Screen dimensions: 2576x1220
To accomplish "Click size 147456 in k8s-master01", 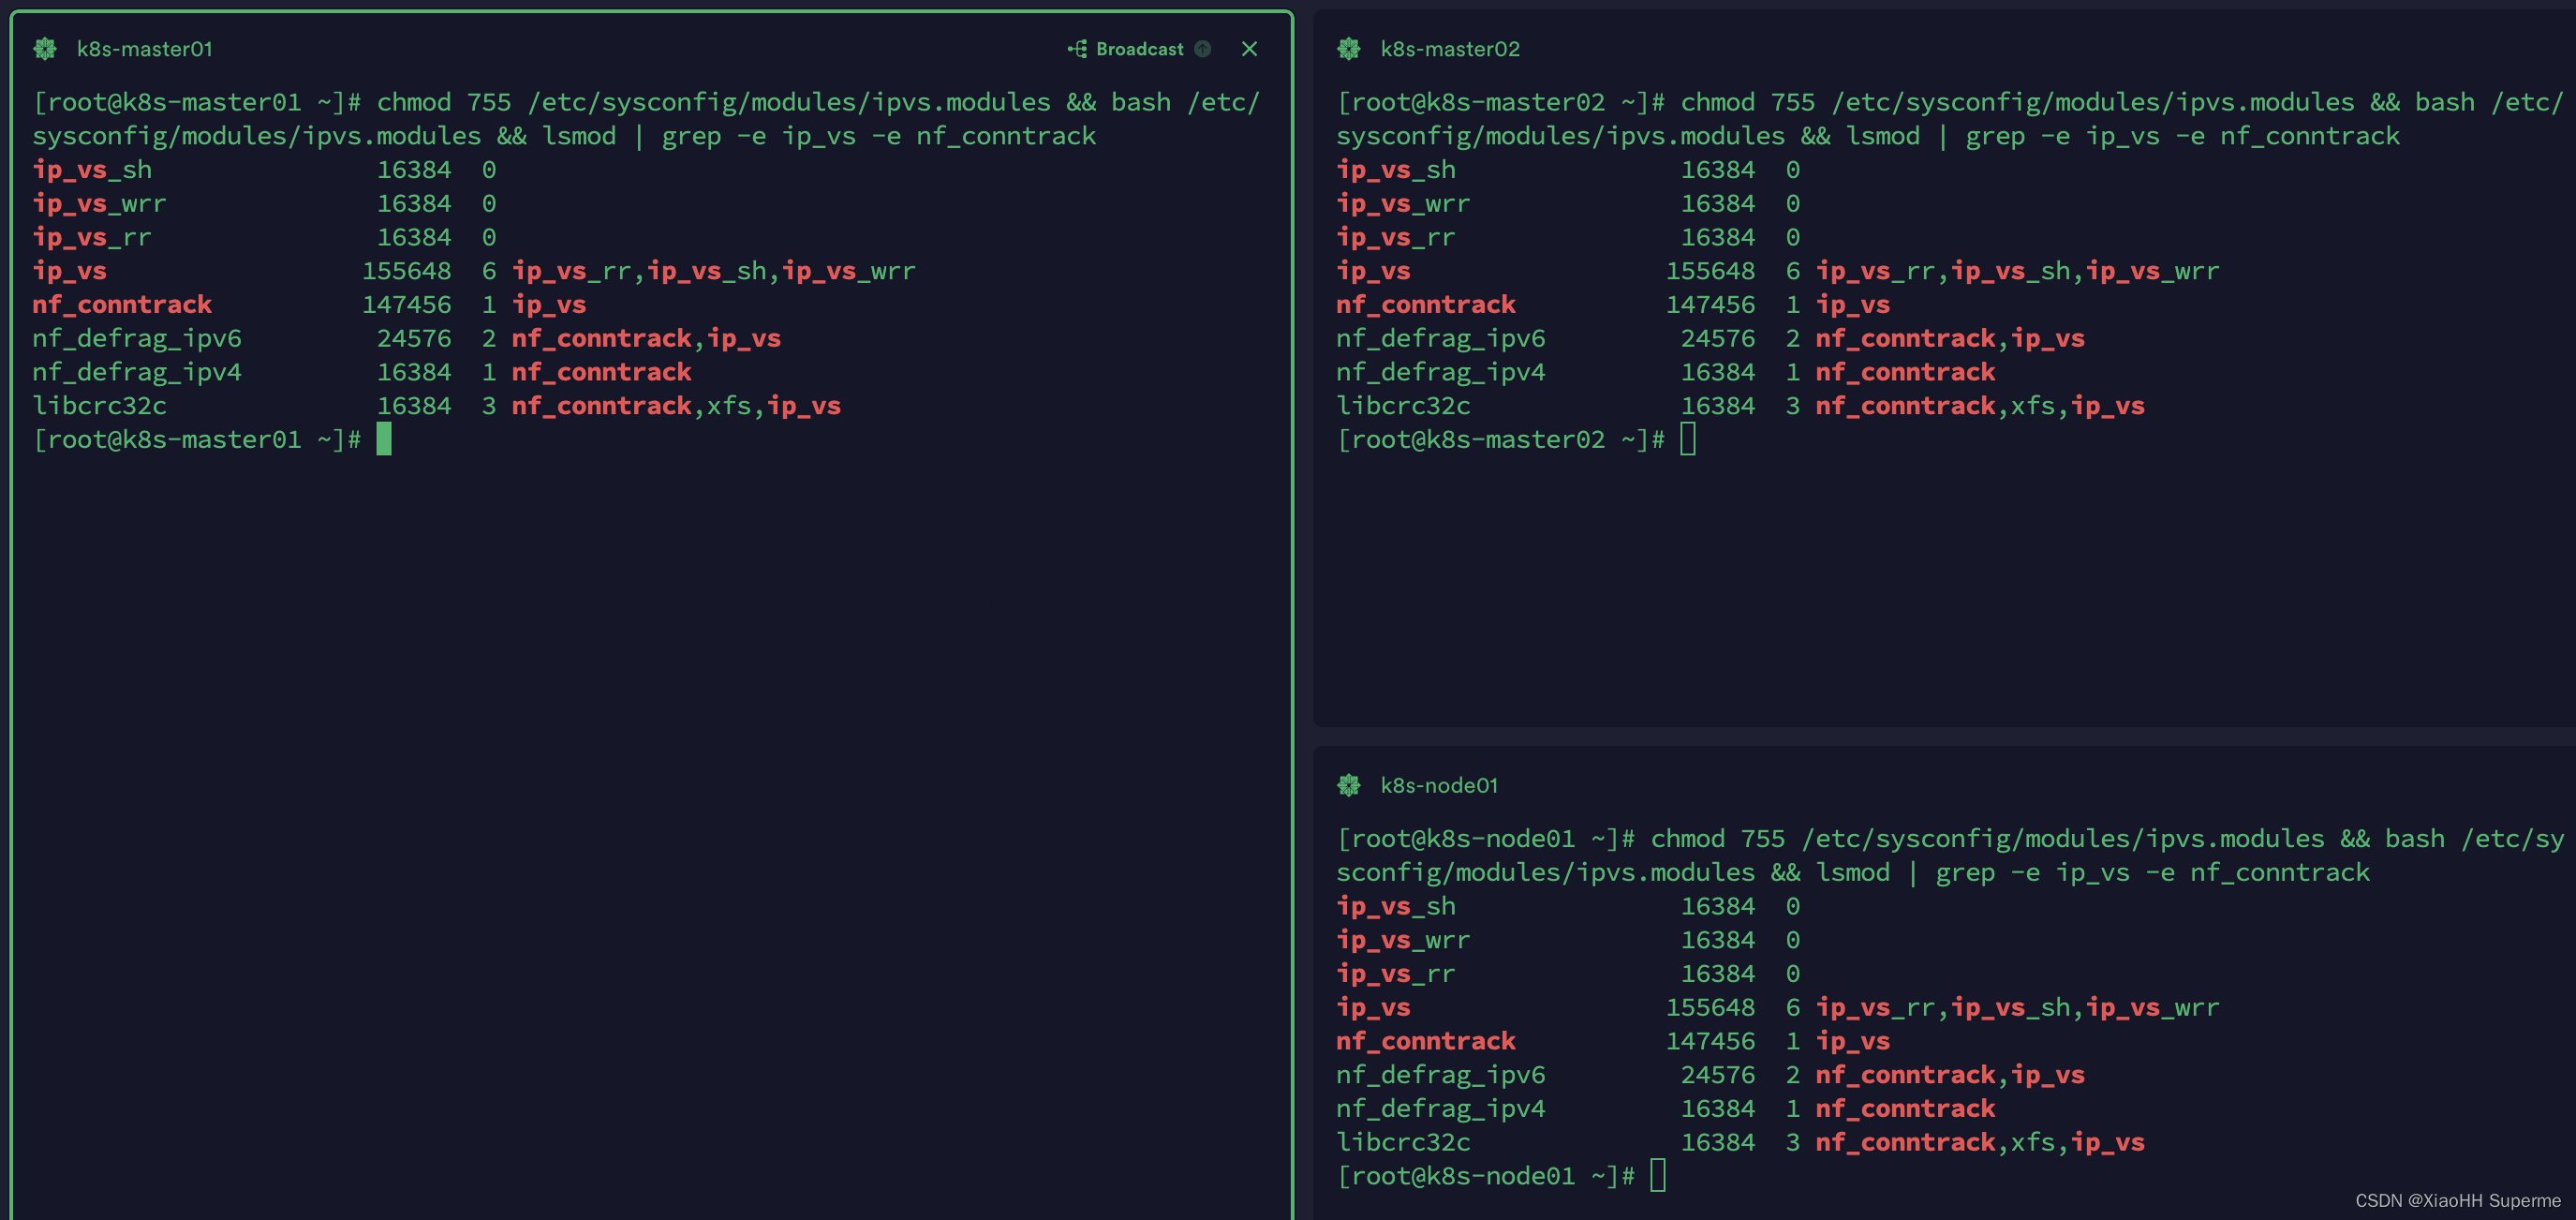I will pos(407,305).
